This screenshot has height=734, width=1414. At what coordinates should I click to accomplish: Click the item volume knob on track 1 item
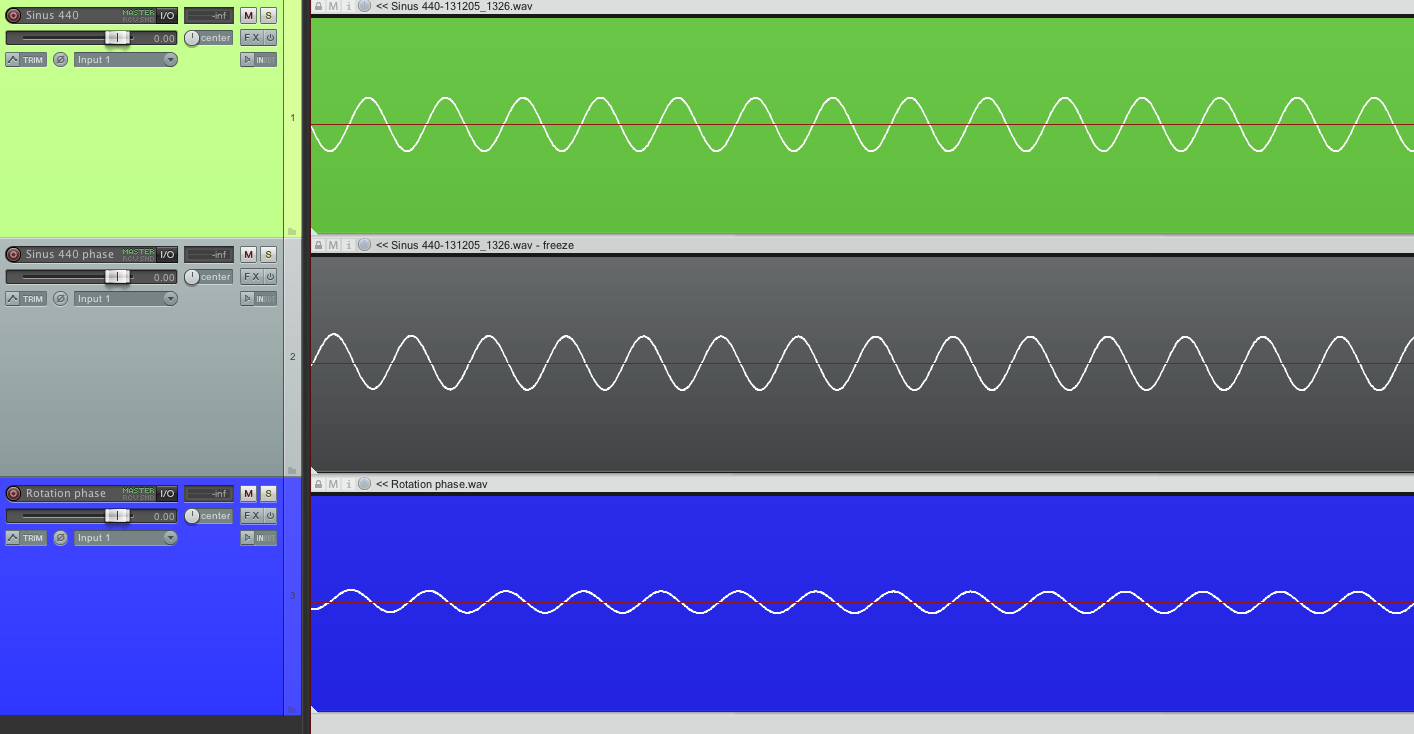click(364, 6)
